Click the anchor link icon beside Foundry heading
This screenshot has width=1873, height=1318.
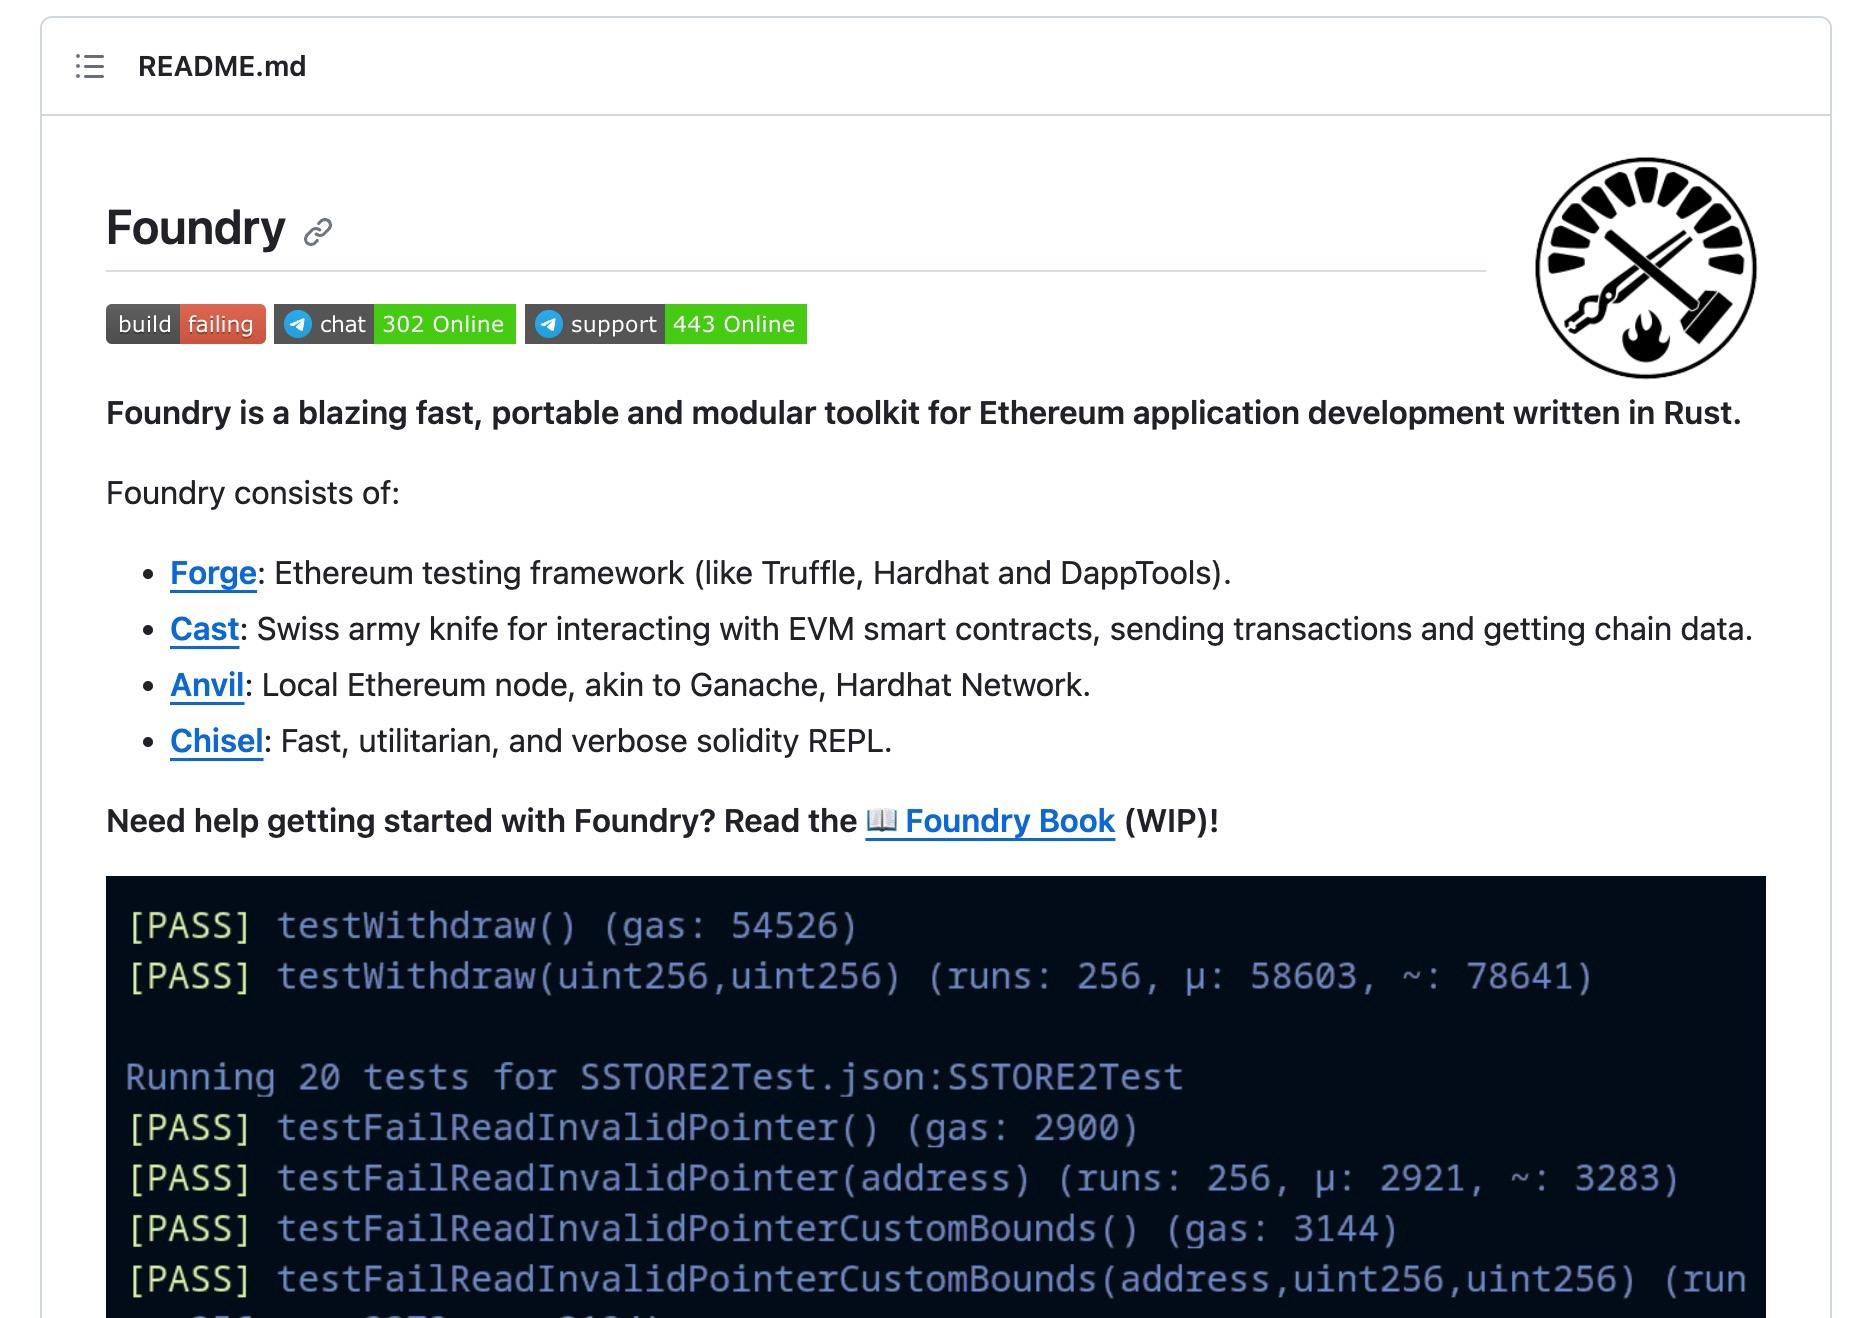point(318,232)
